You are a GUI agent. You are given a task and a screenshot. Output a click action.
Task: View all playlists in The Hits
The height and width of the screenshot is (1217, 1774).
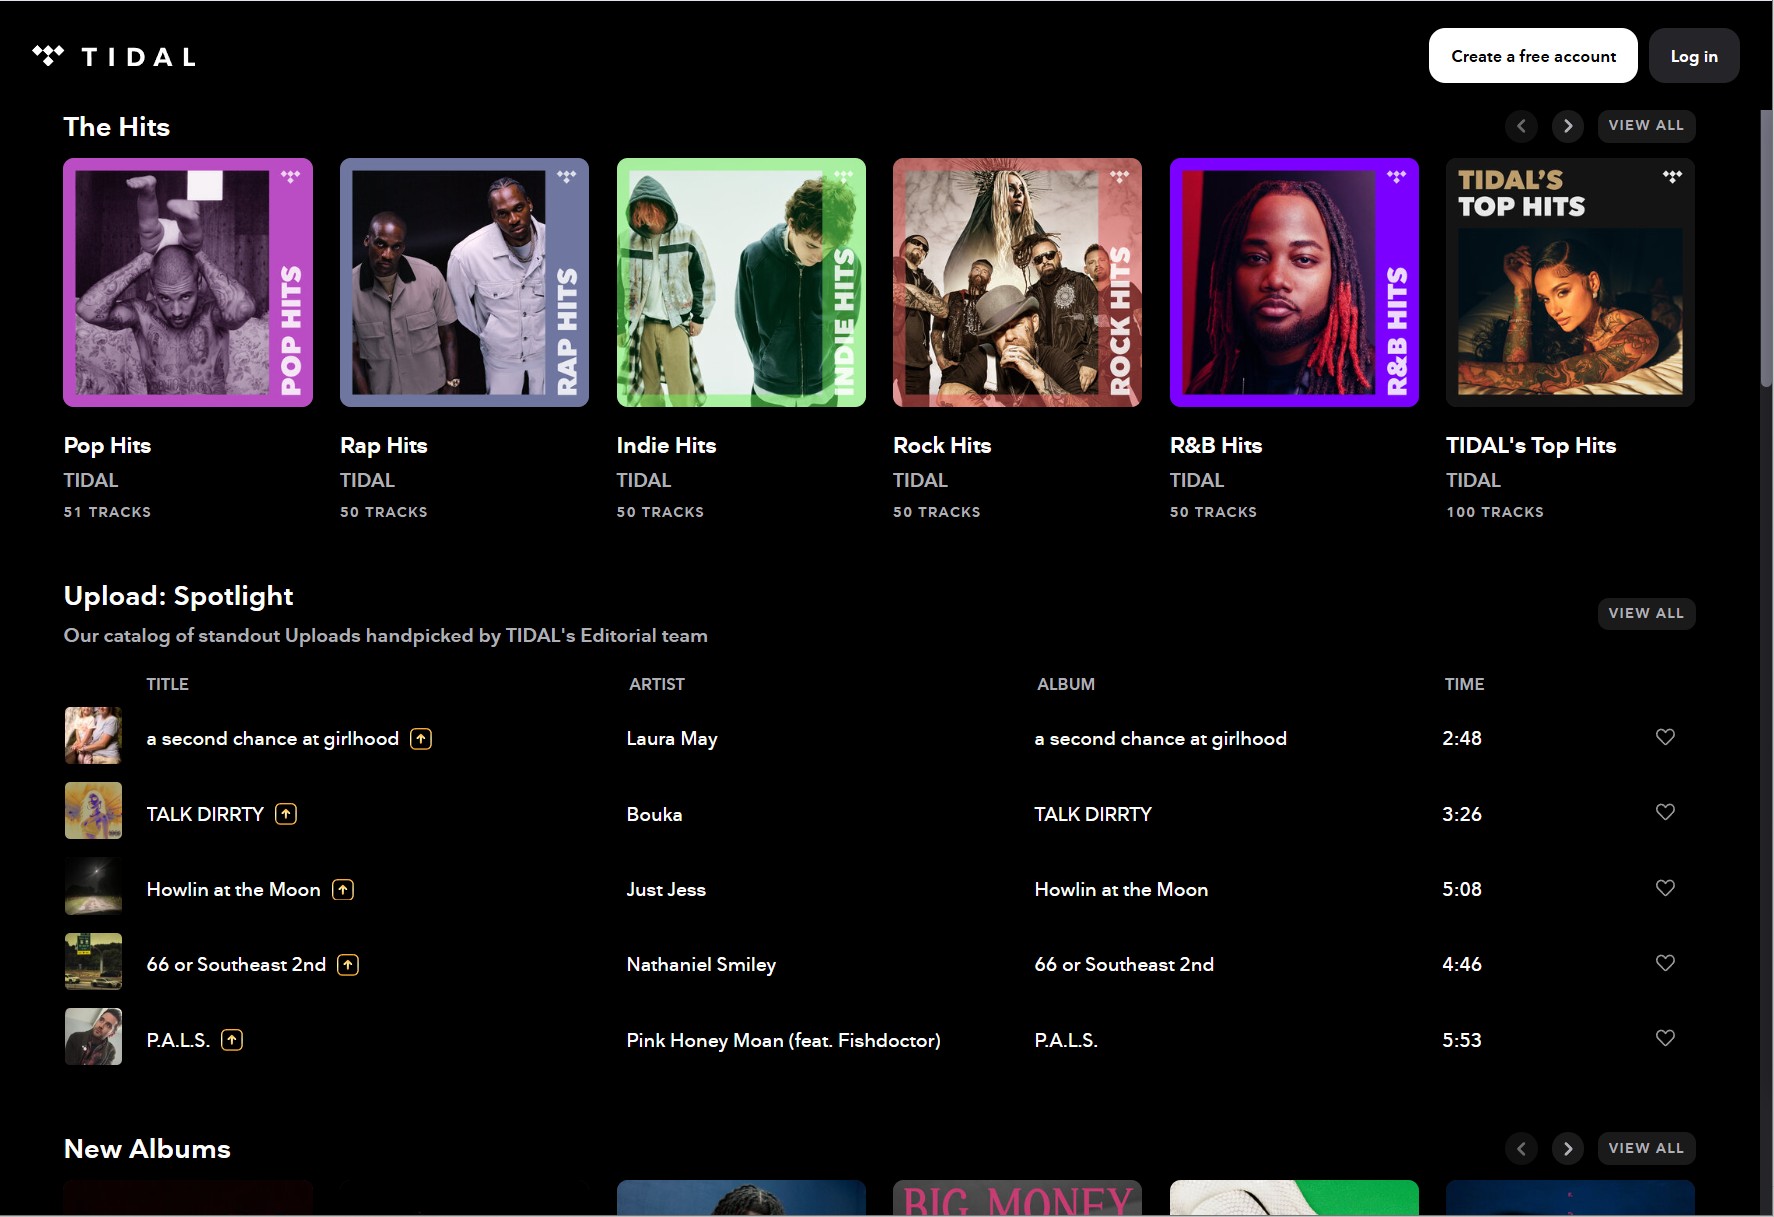pos(1646,126)
